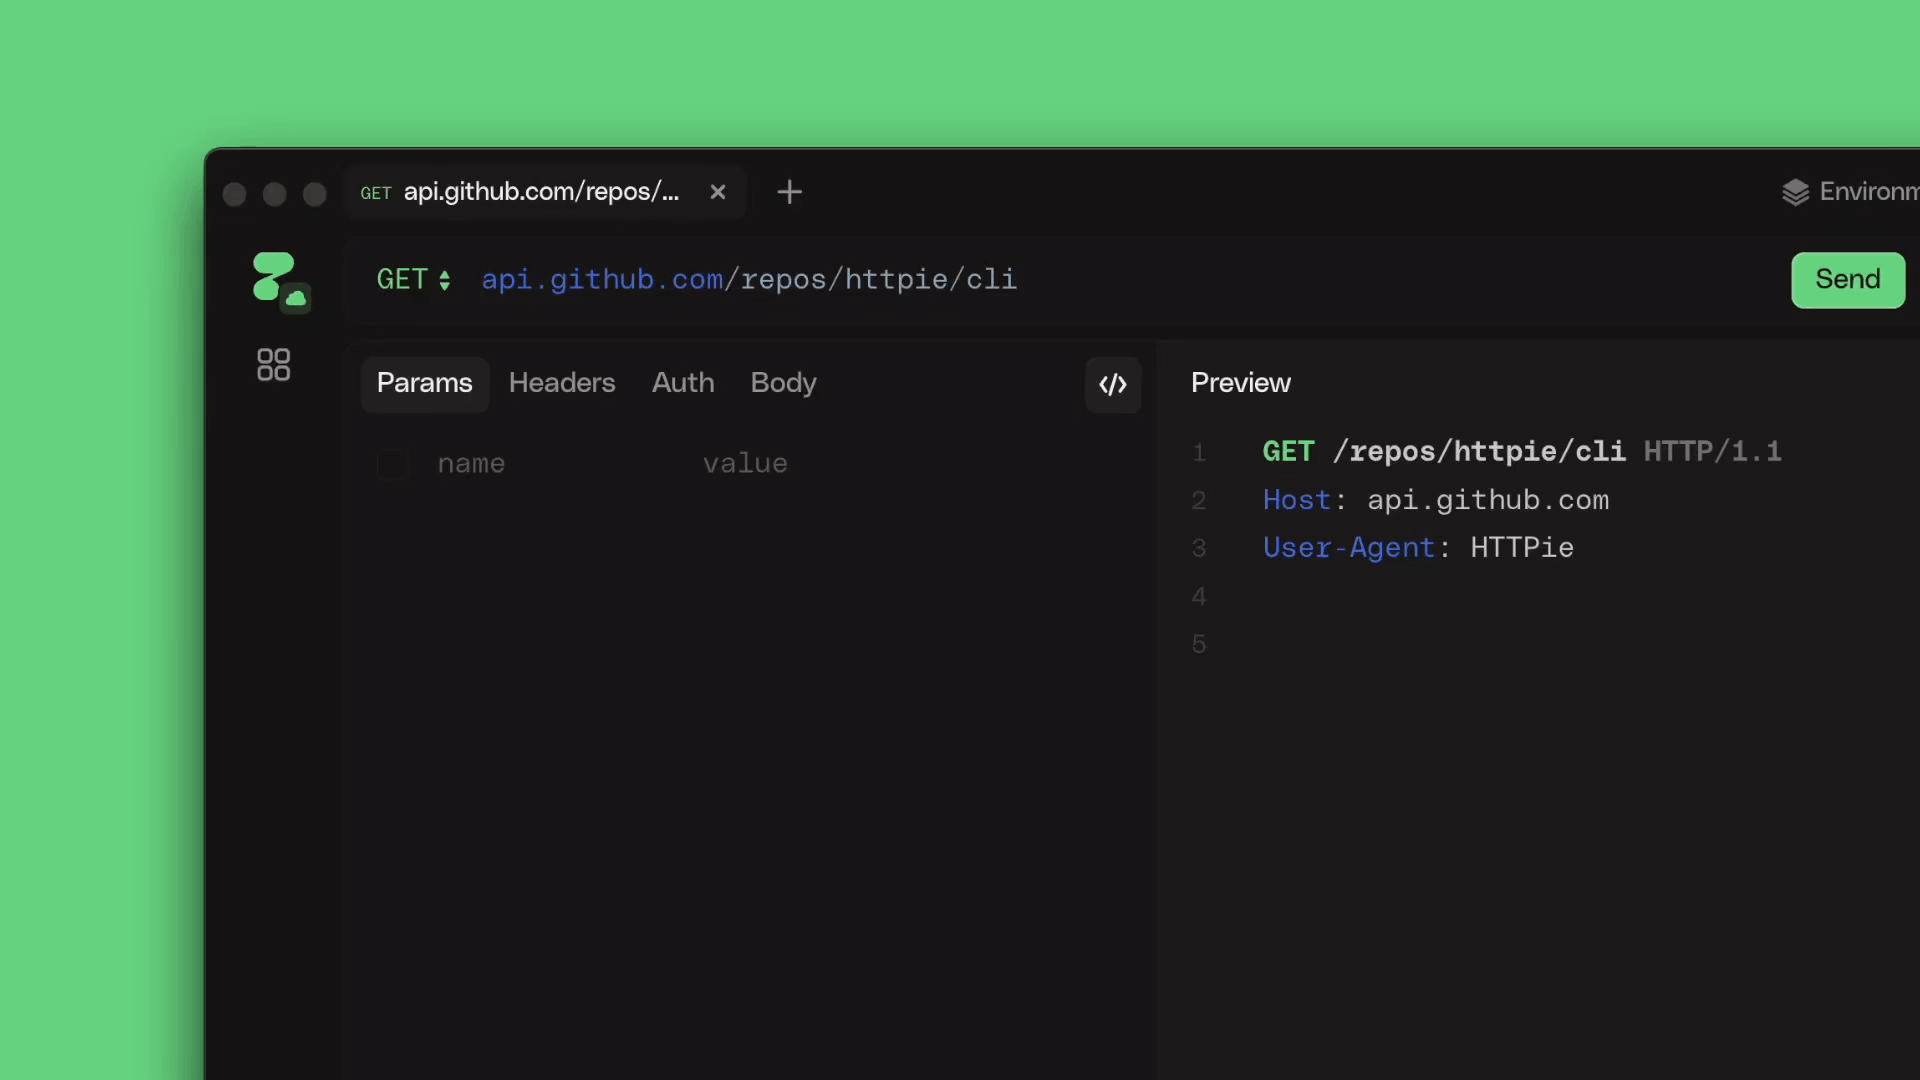Click the minimize window dot
This screenshot has height=1080, width=1920.
[x=274, y=194]
